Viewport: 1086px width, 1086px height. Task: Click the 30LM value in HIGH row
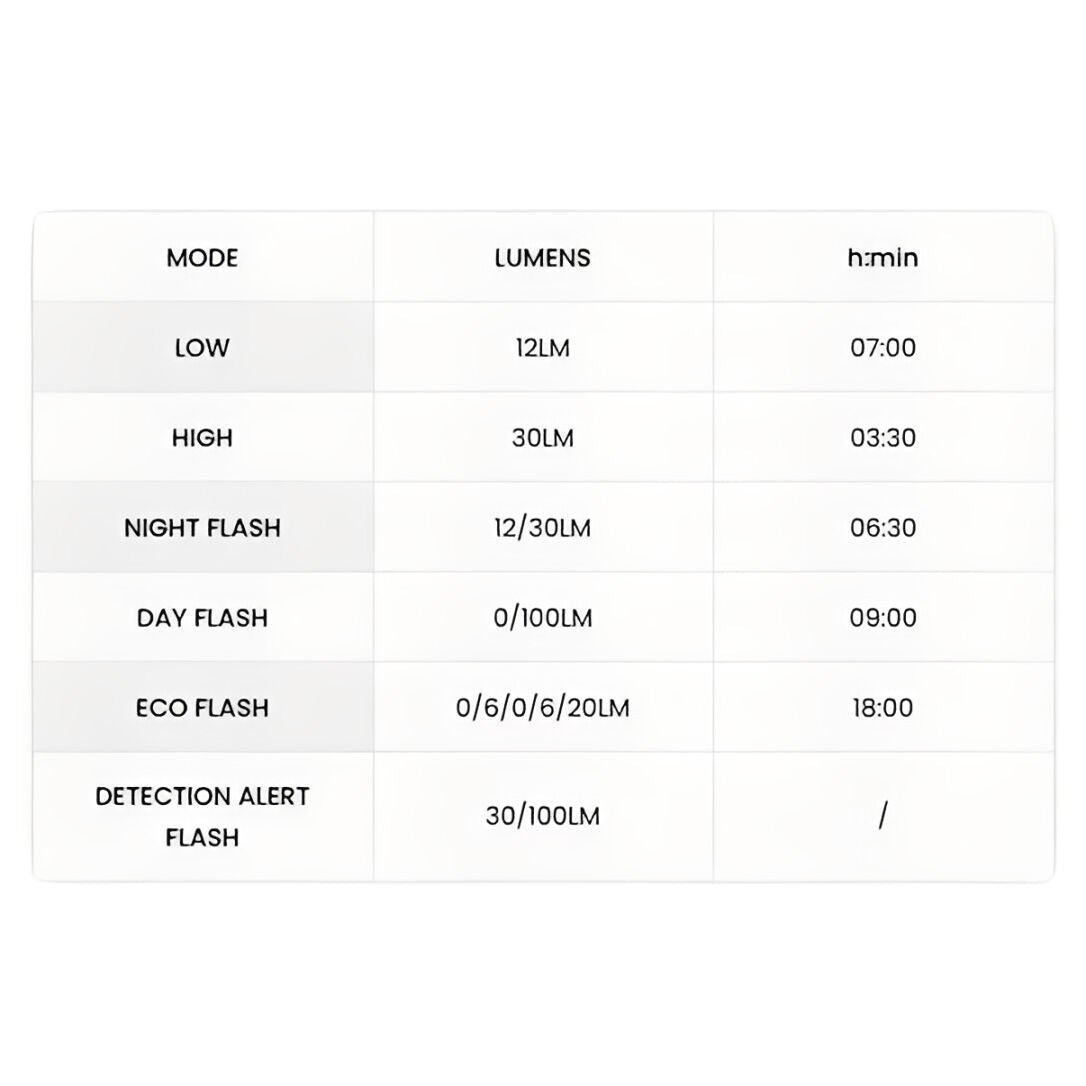[x=542, y=438]
